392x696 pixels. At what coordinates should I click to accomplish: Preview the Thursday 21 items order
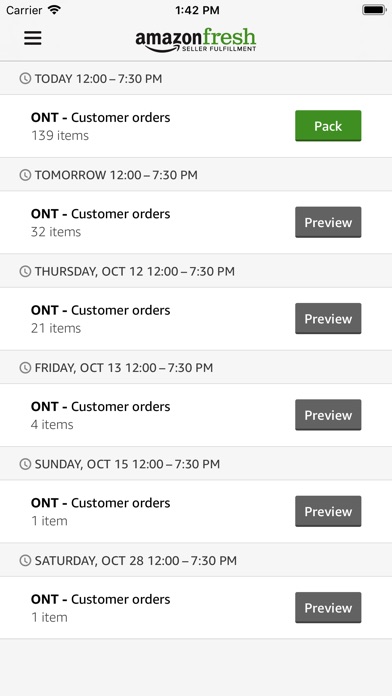(328, 318)
